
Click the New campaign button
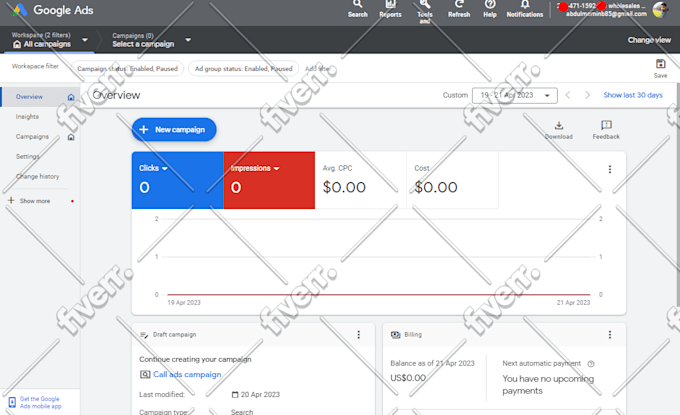(x=174, y=130)
